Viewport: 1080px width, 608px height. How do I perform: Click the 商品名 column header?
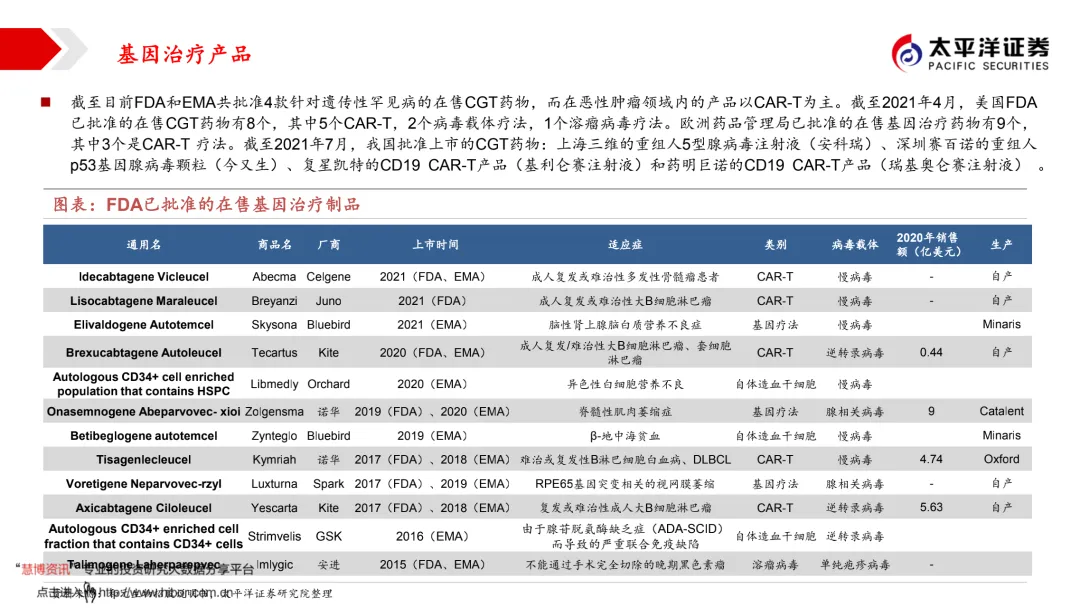[x=274, y=244]
